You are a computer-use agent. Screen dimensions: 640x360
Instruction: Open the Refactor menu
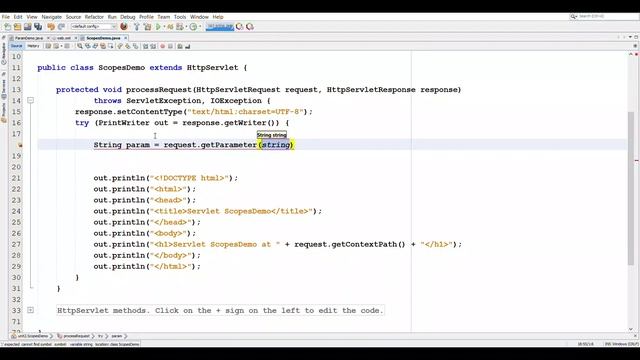pos(94,17)
